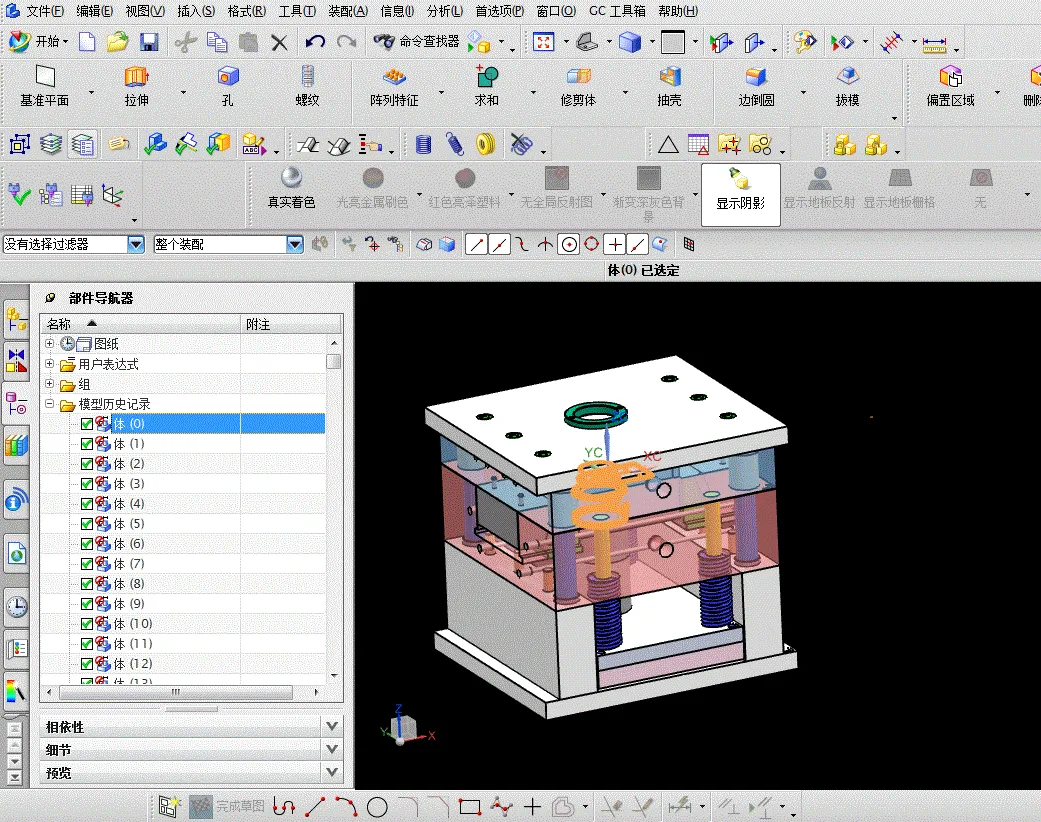Open the 插入(S) menu

196,11
